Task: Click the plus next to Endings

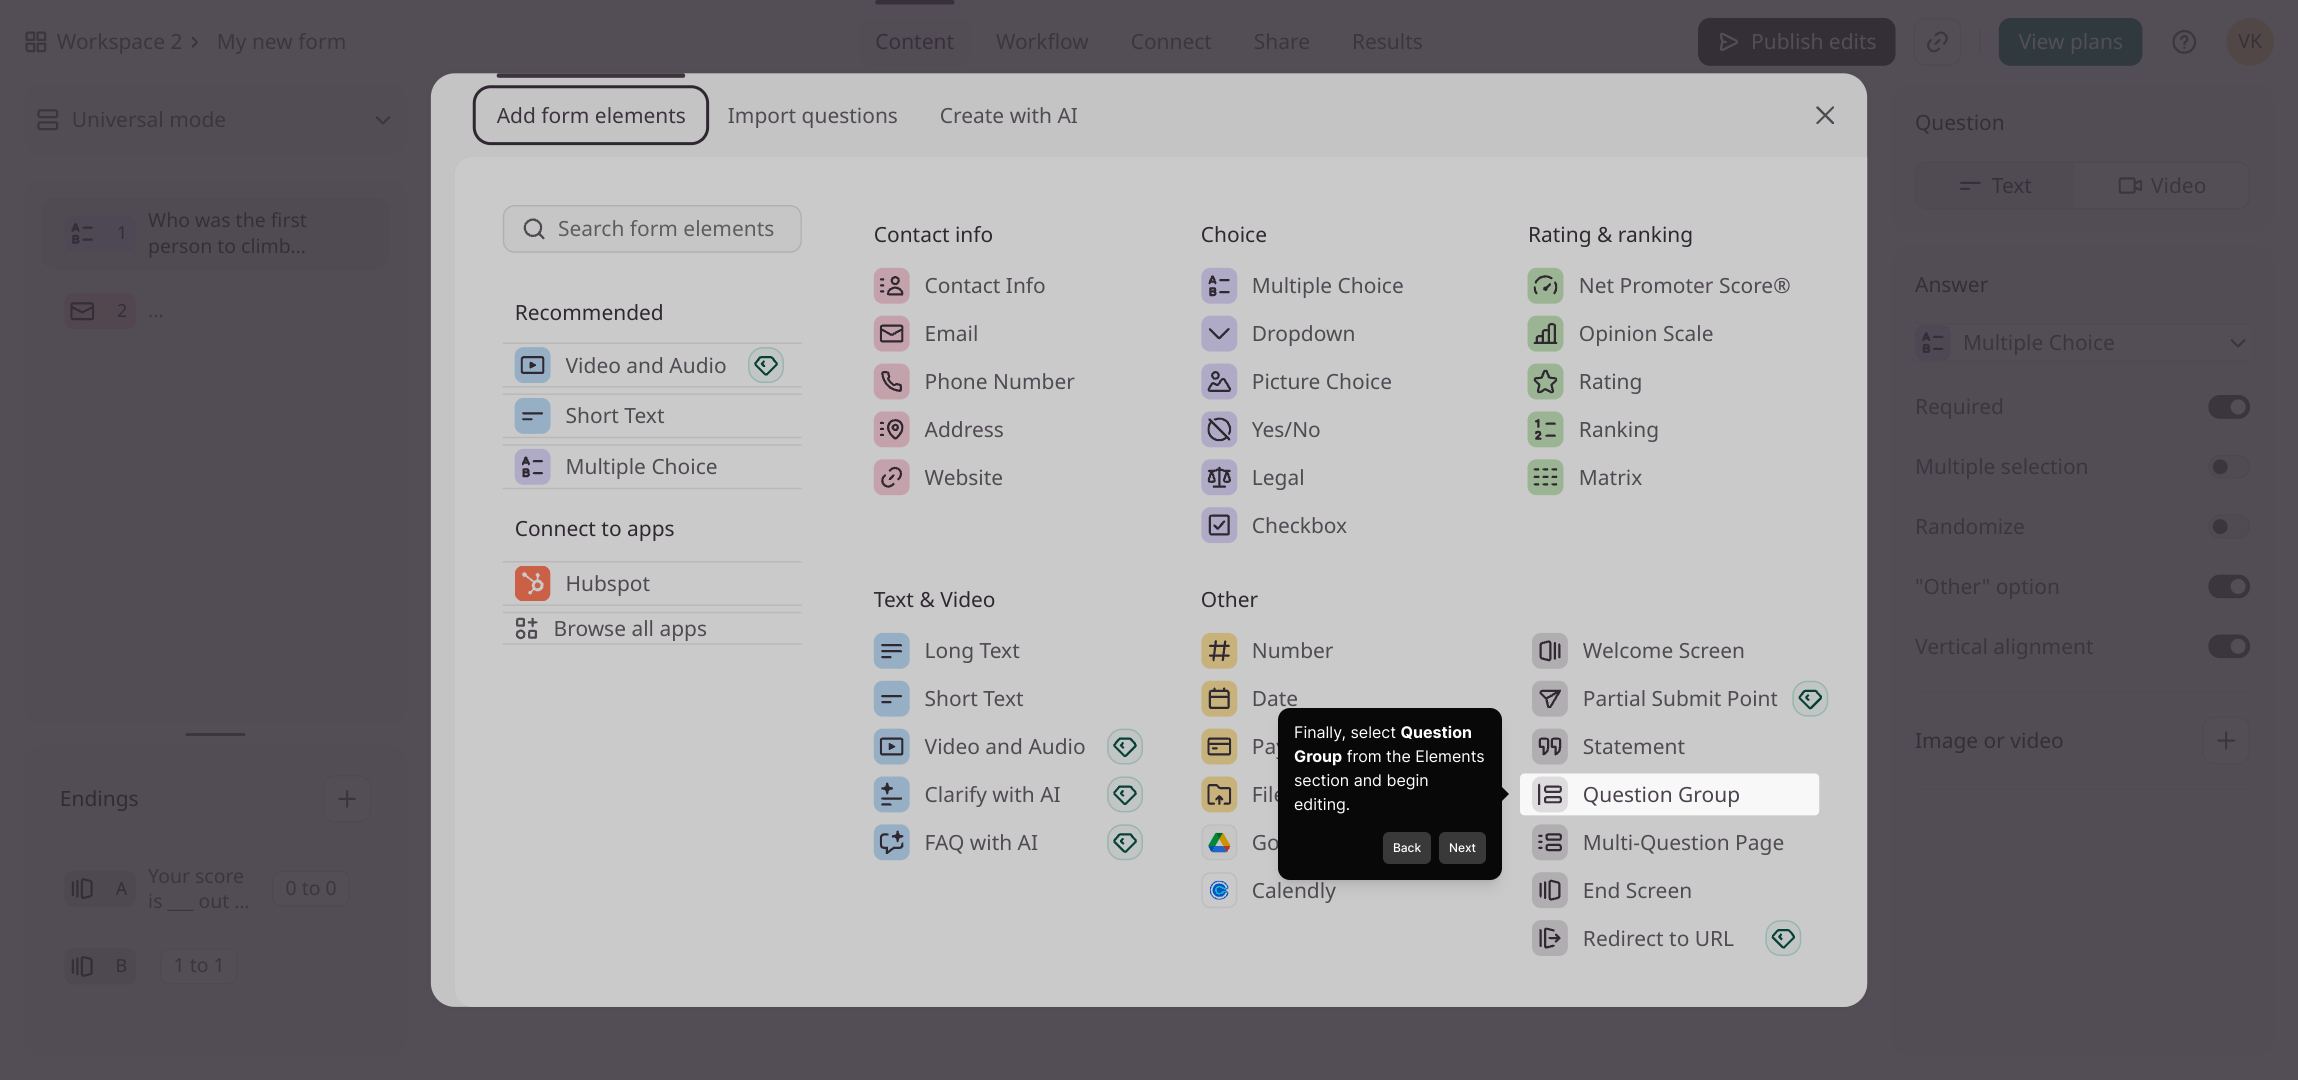Action: click(x=347, y=799)
